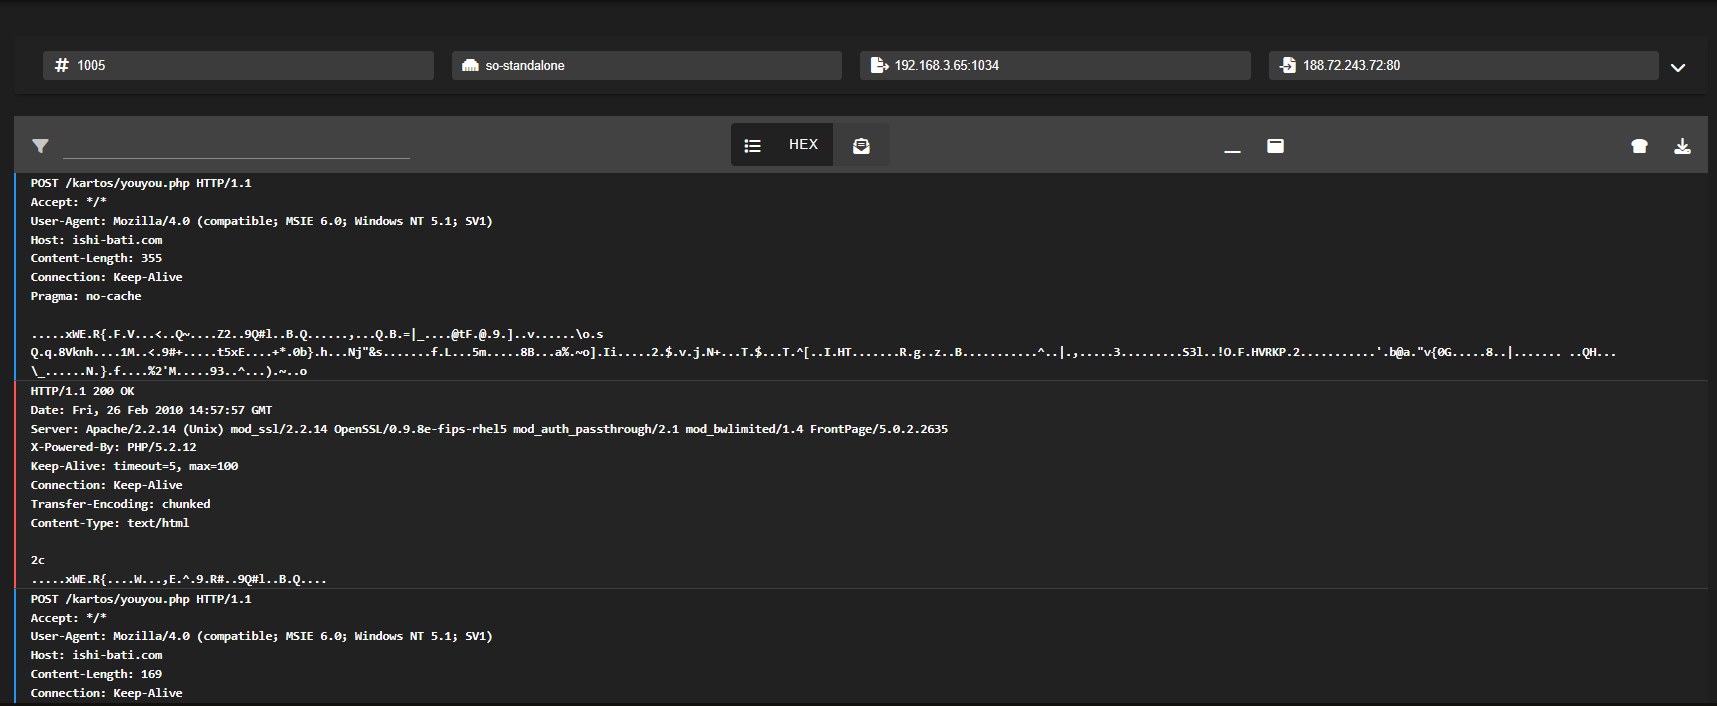Screen dimensions: 1717x706
Task: Toggle the packet list view button
Action: click(753, 146)
